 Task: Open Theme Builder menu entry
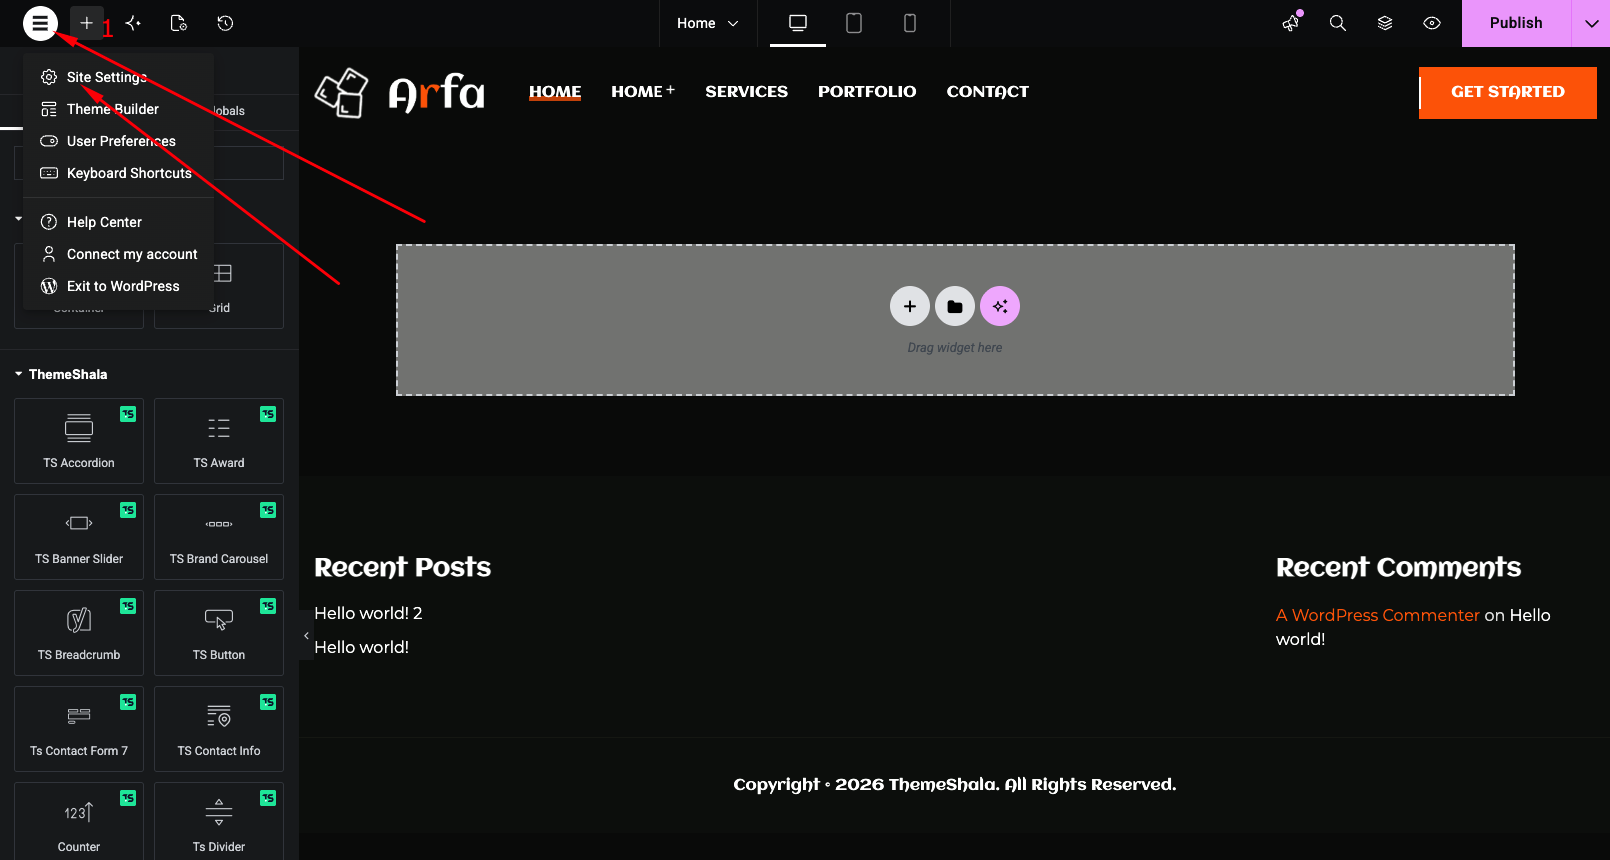point(118,109)
